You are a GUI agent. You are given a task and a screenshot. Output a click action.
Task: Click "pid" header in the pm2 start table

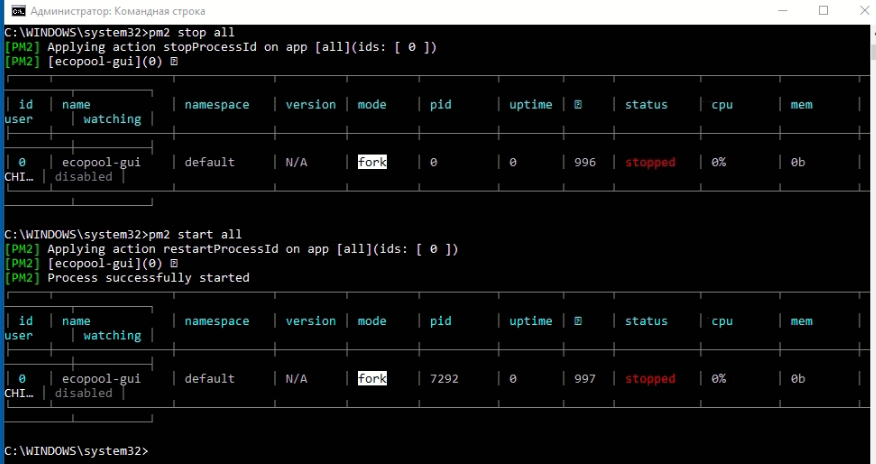click(x=440, y=321)
